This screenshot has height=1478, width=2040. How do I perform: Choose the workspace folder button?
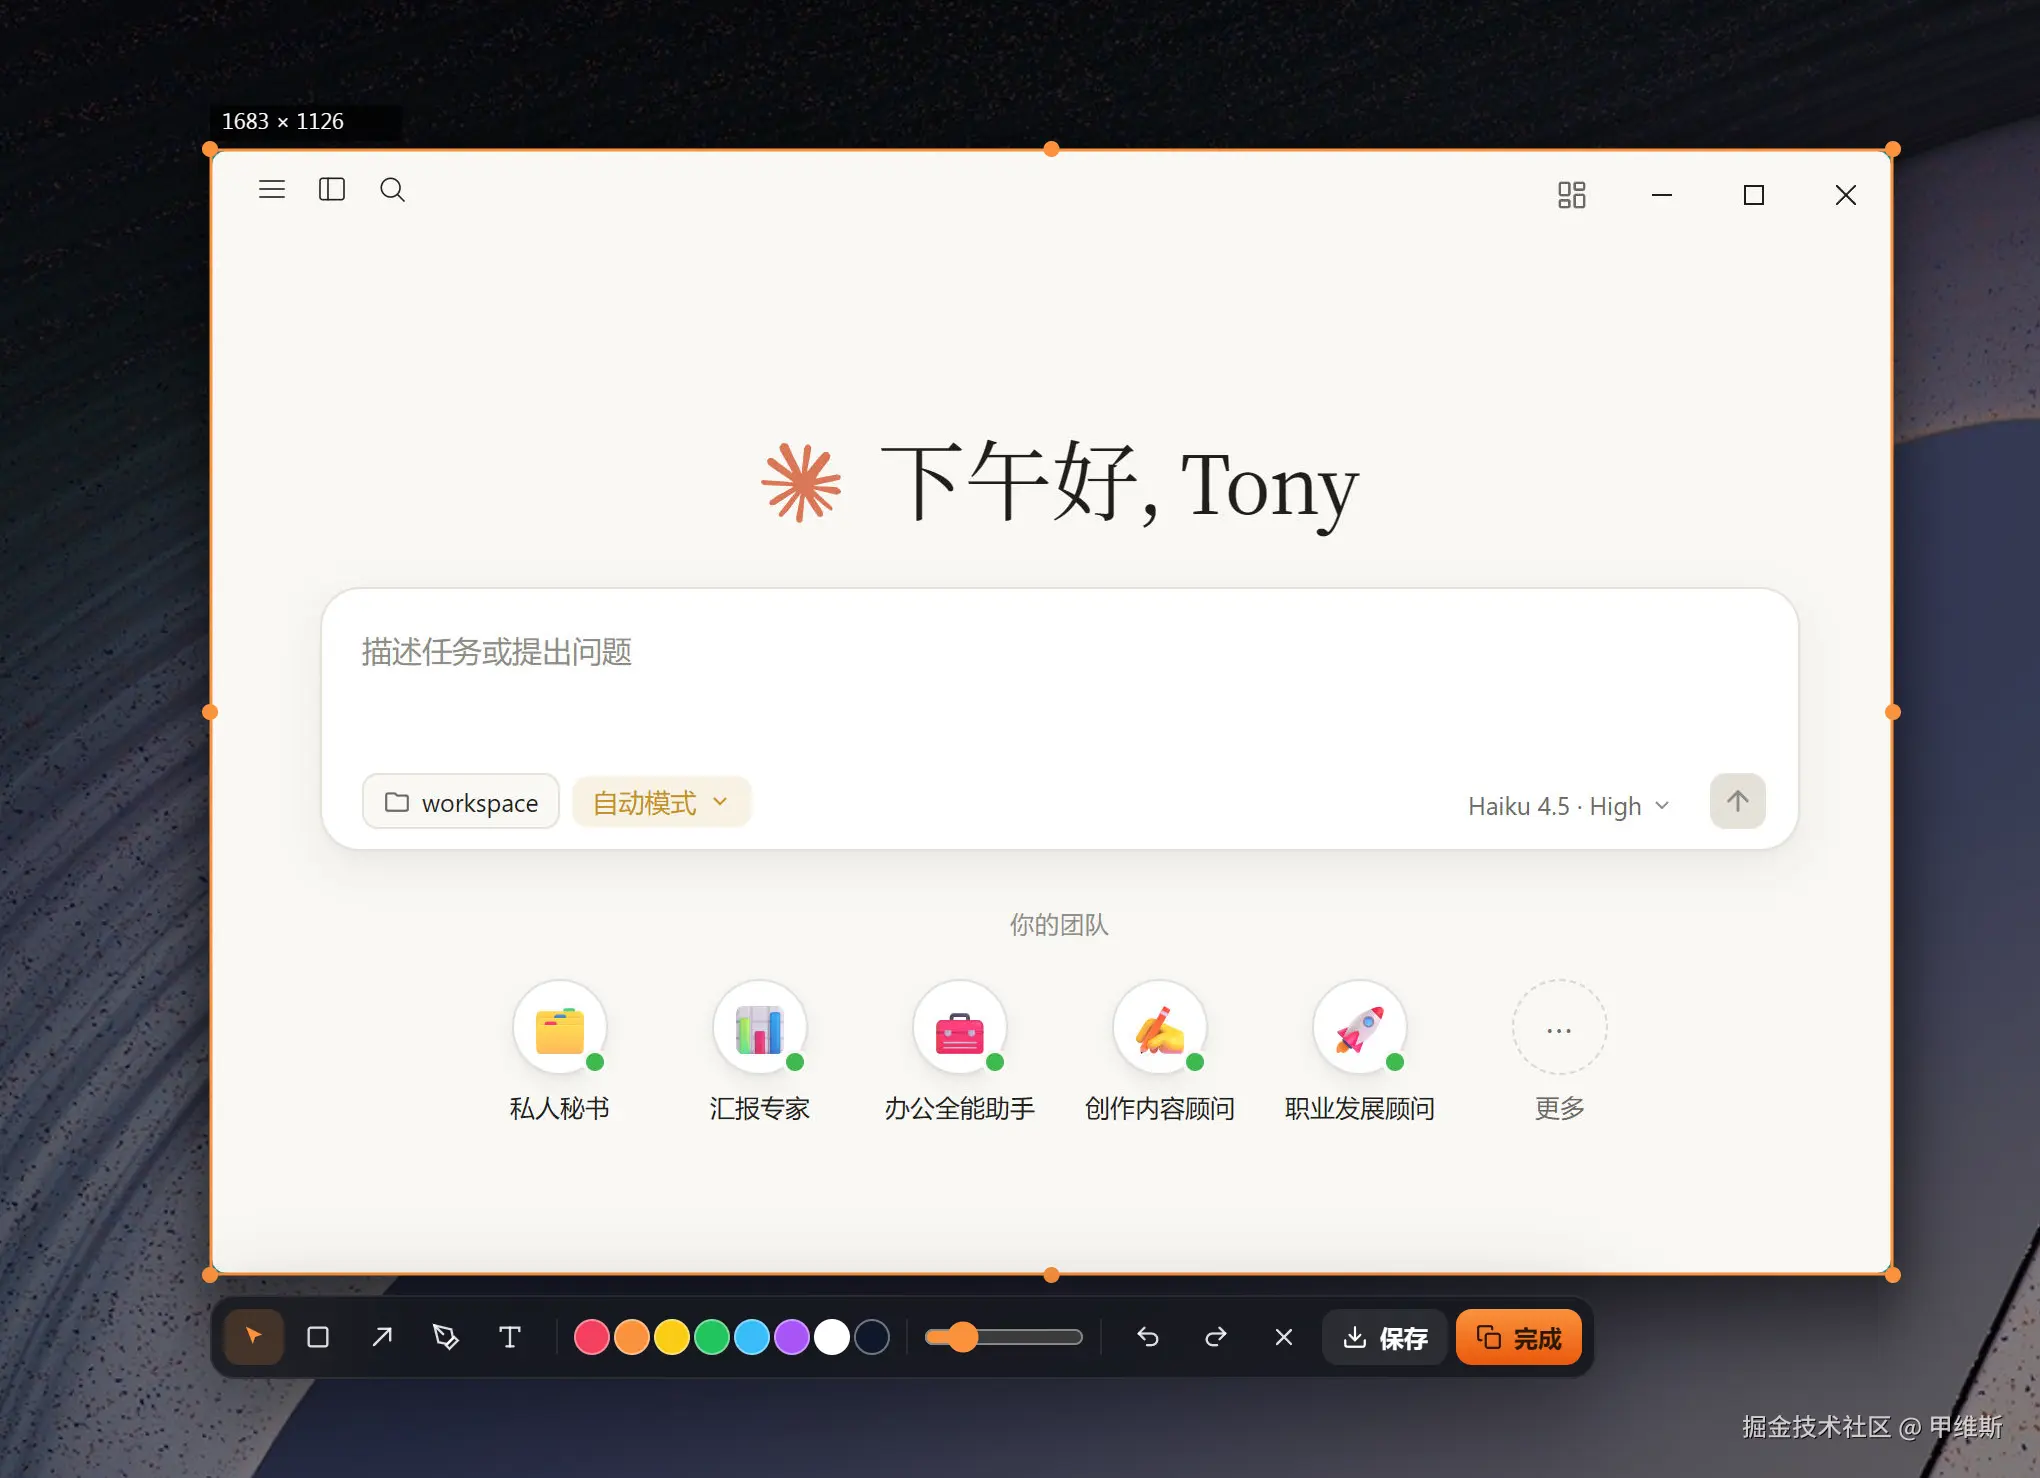(461, 802)
